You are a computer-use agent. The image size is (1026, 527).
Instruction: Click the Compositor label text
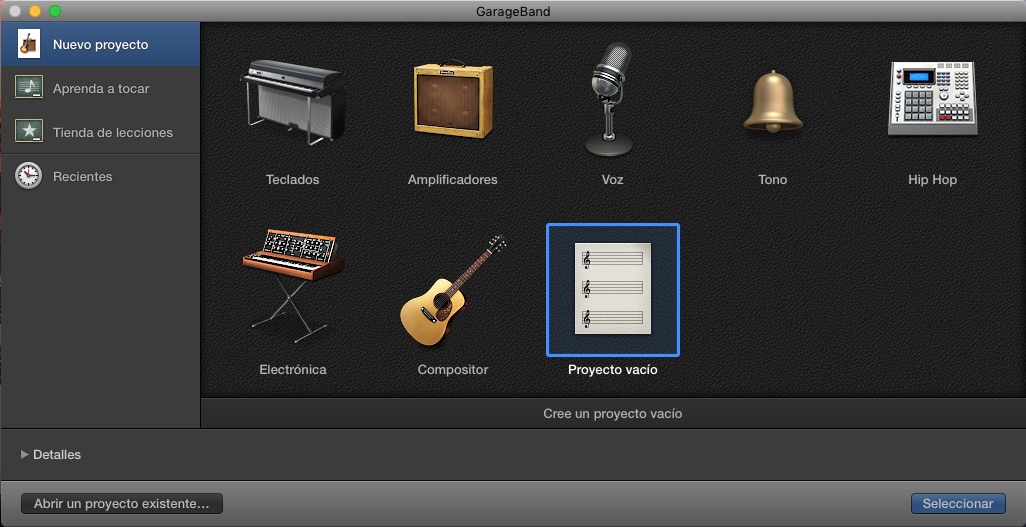pos(453,369)
